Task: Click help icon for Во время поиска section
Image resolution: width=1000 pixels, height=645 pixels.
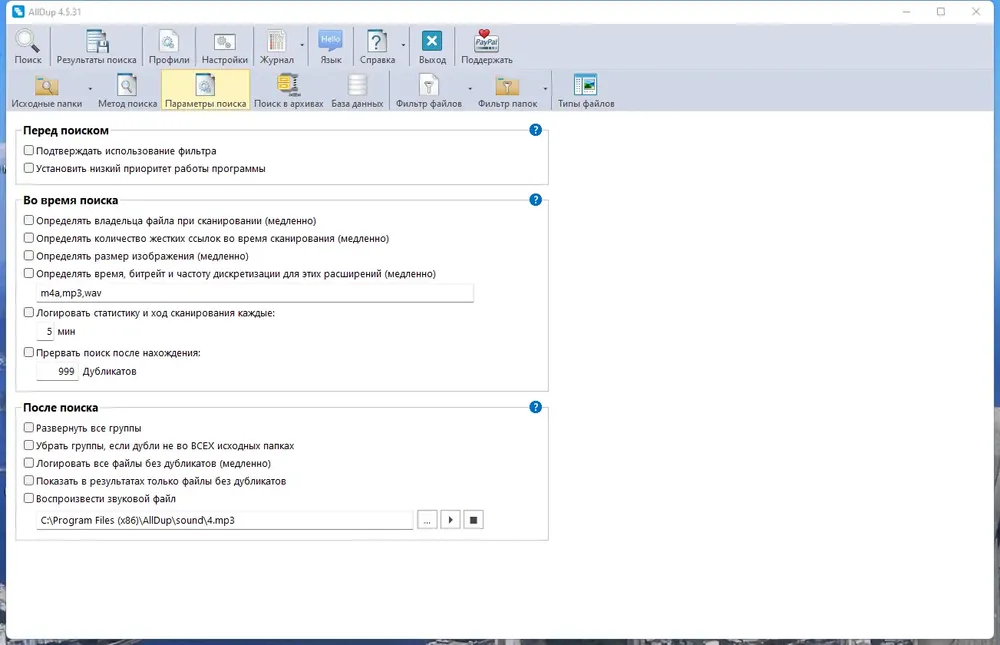Action: click(x=536, y=200)
